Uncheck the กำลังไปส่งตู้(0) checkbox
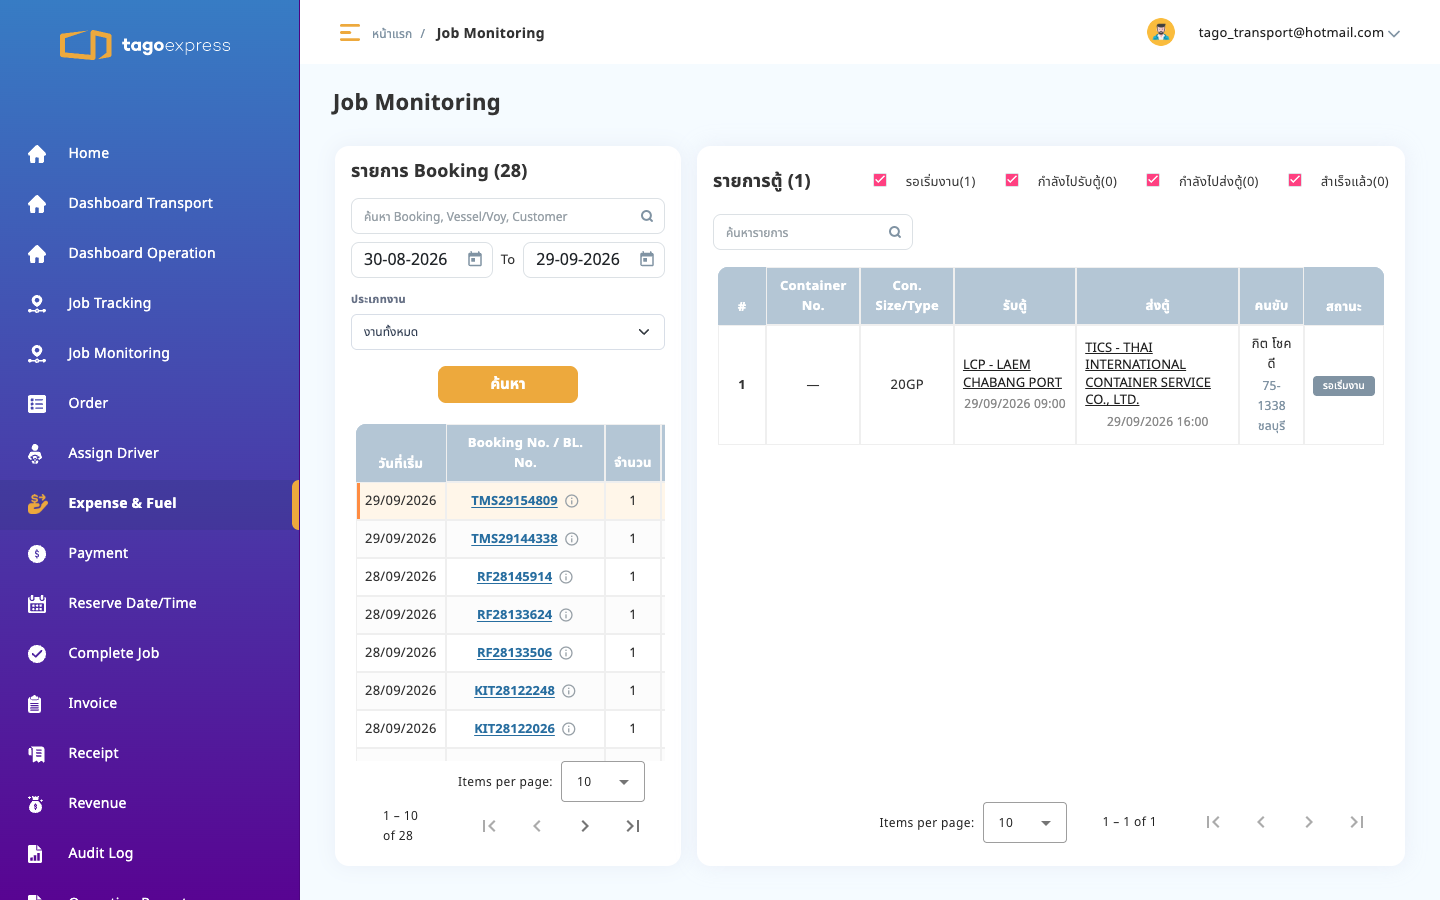 (1153, 180)
